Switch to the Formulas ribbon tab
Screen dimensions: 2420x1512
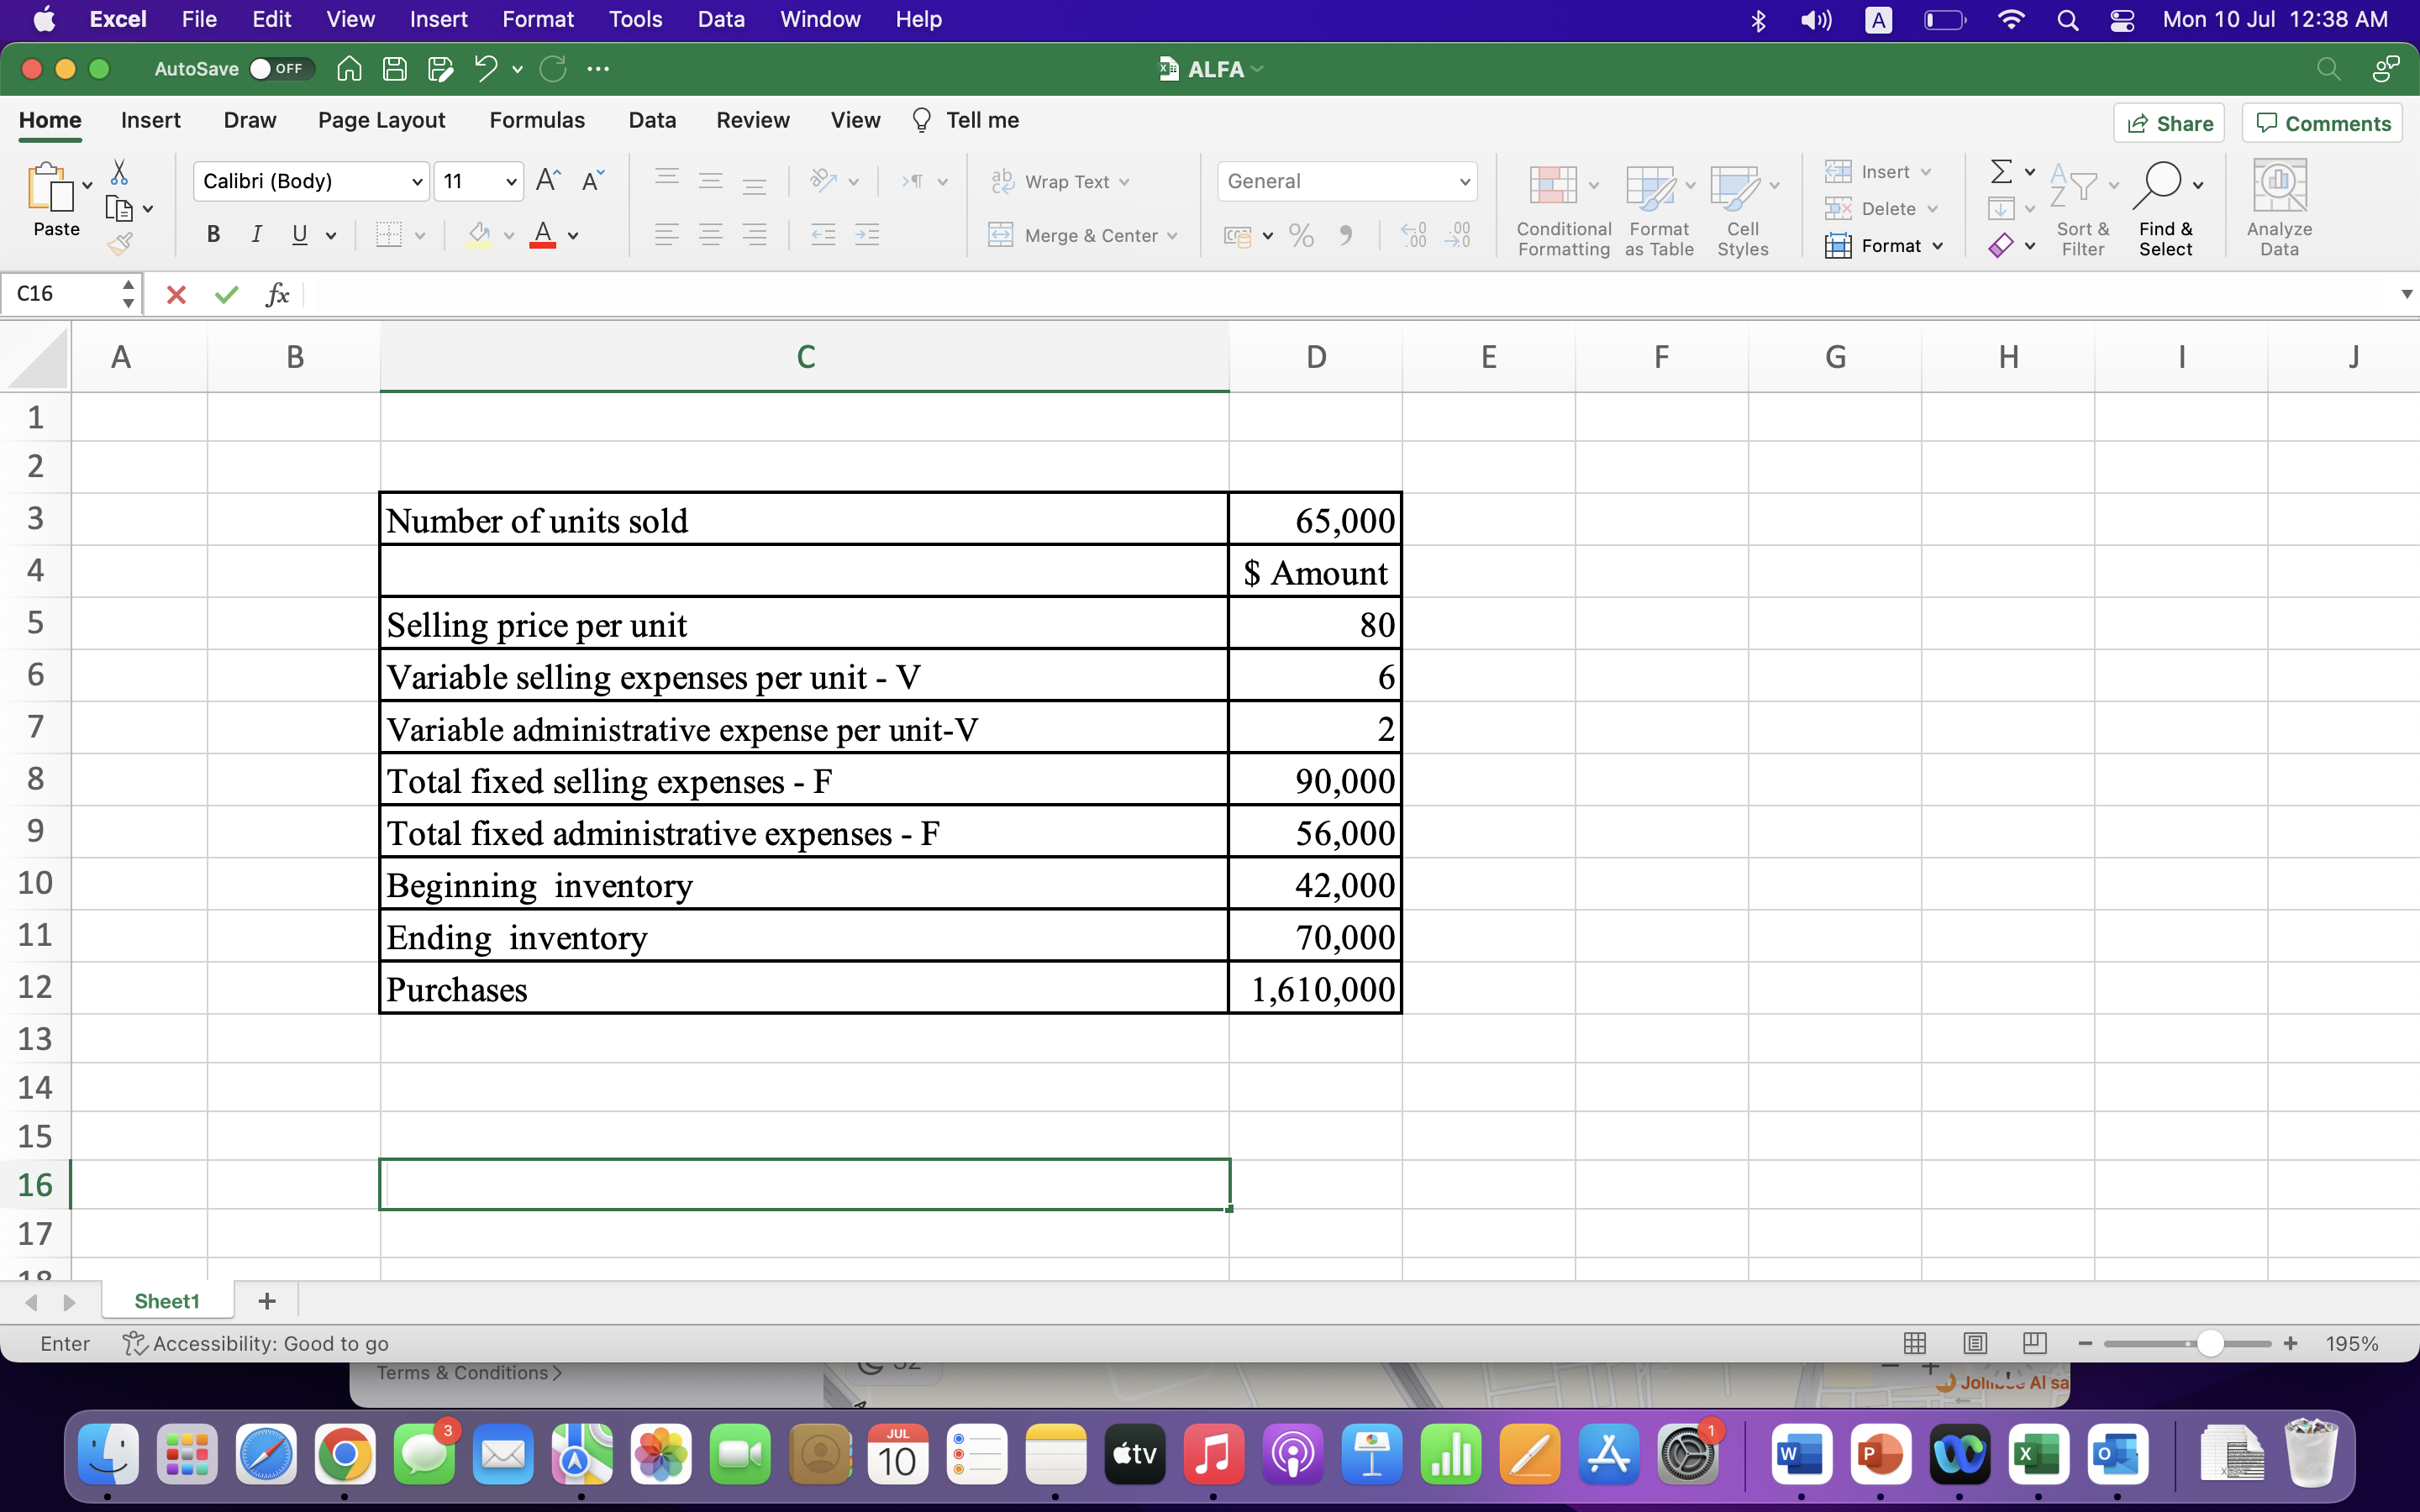[536, 120]
